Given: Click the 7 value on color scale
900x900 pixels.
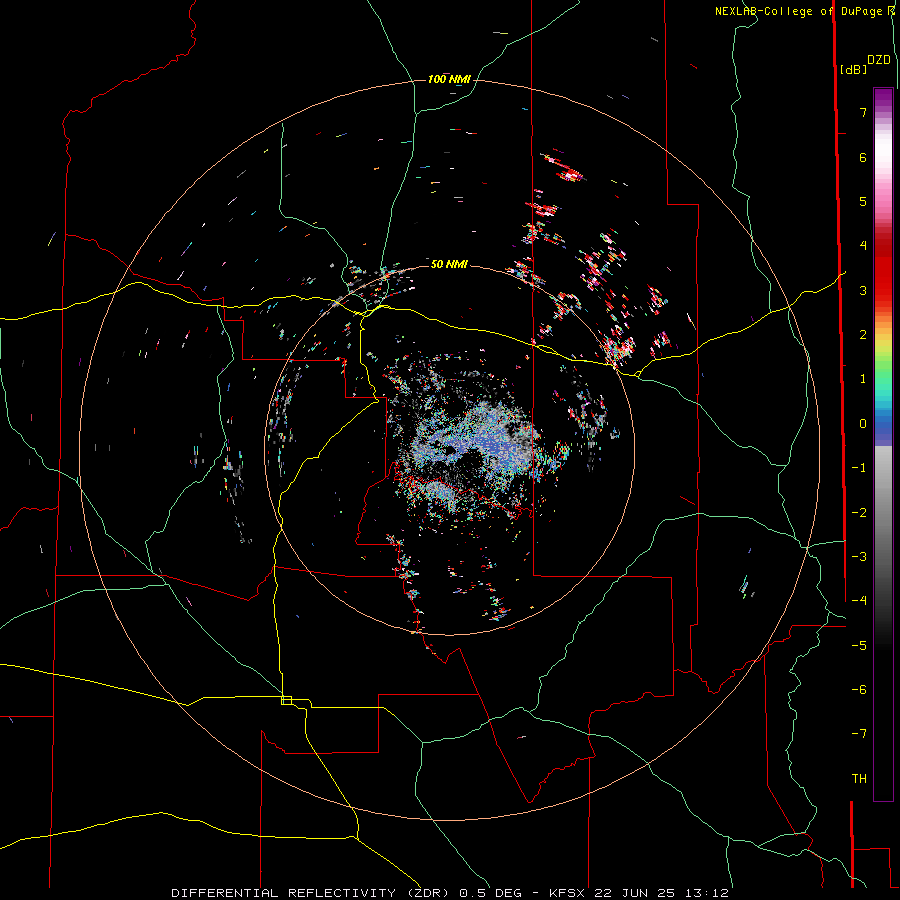Looking at the screenshot, I should tap(863, 112).
